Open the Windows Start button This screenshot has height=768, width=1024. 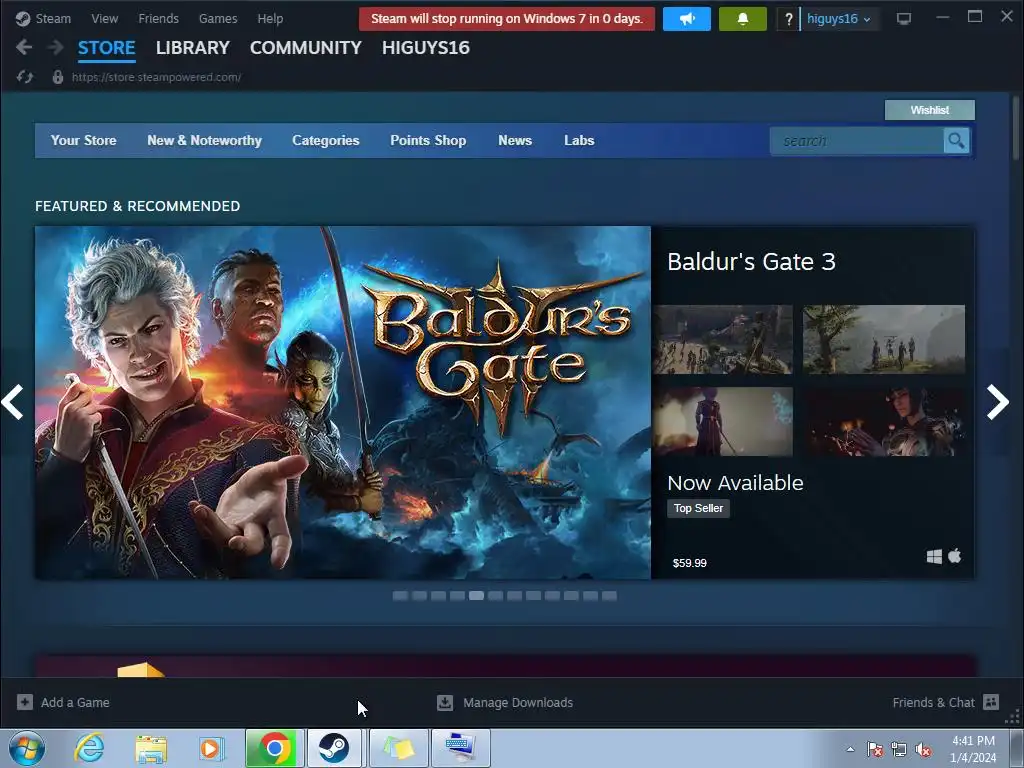coord(27,748)
